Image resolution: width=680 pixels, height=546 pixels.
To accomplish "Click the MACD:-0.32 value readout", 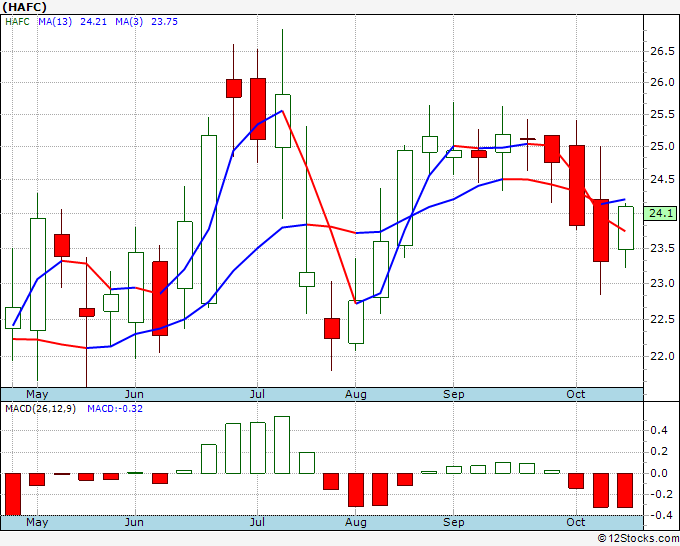I will 115,409.
